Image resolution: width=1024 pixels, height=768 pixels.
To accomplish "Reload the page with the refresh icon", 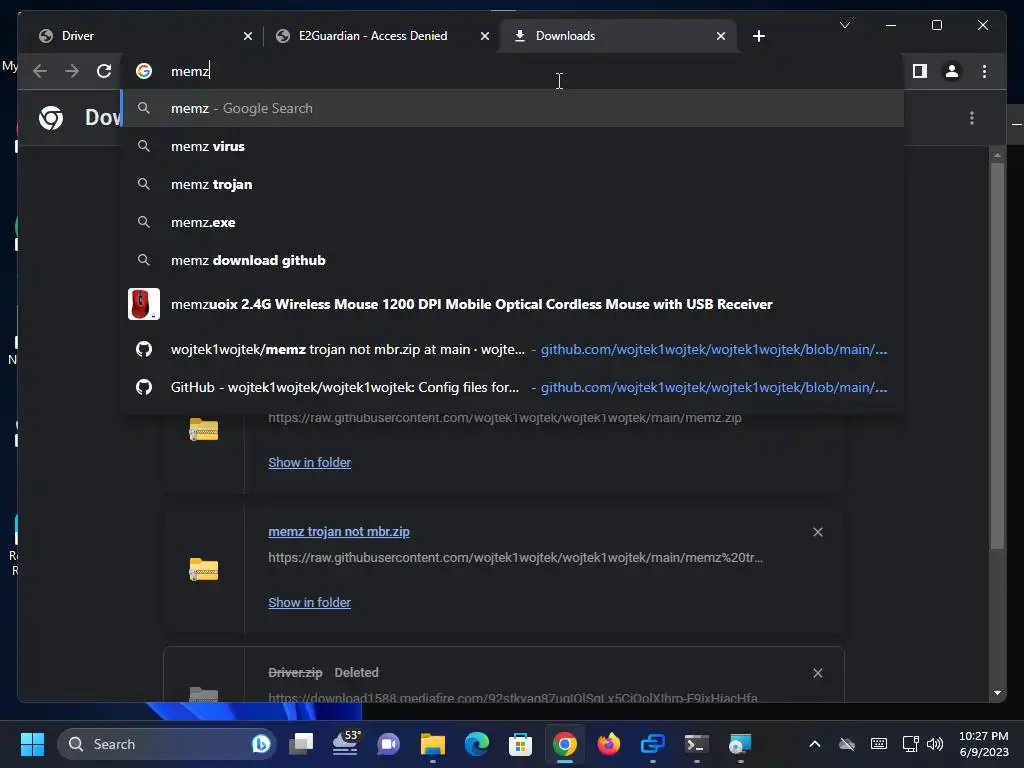I will tap(104, 71).
